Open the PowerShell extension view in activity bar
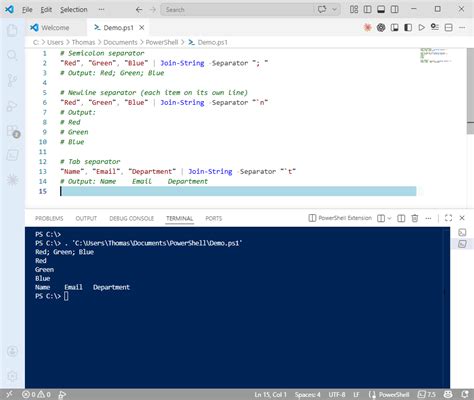 coord(12,155)
